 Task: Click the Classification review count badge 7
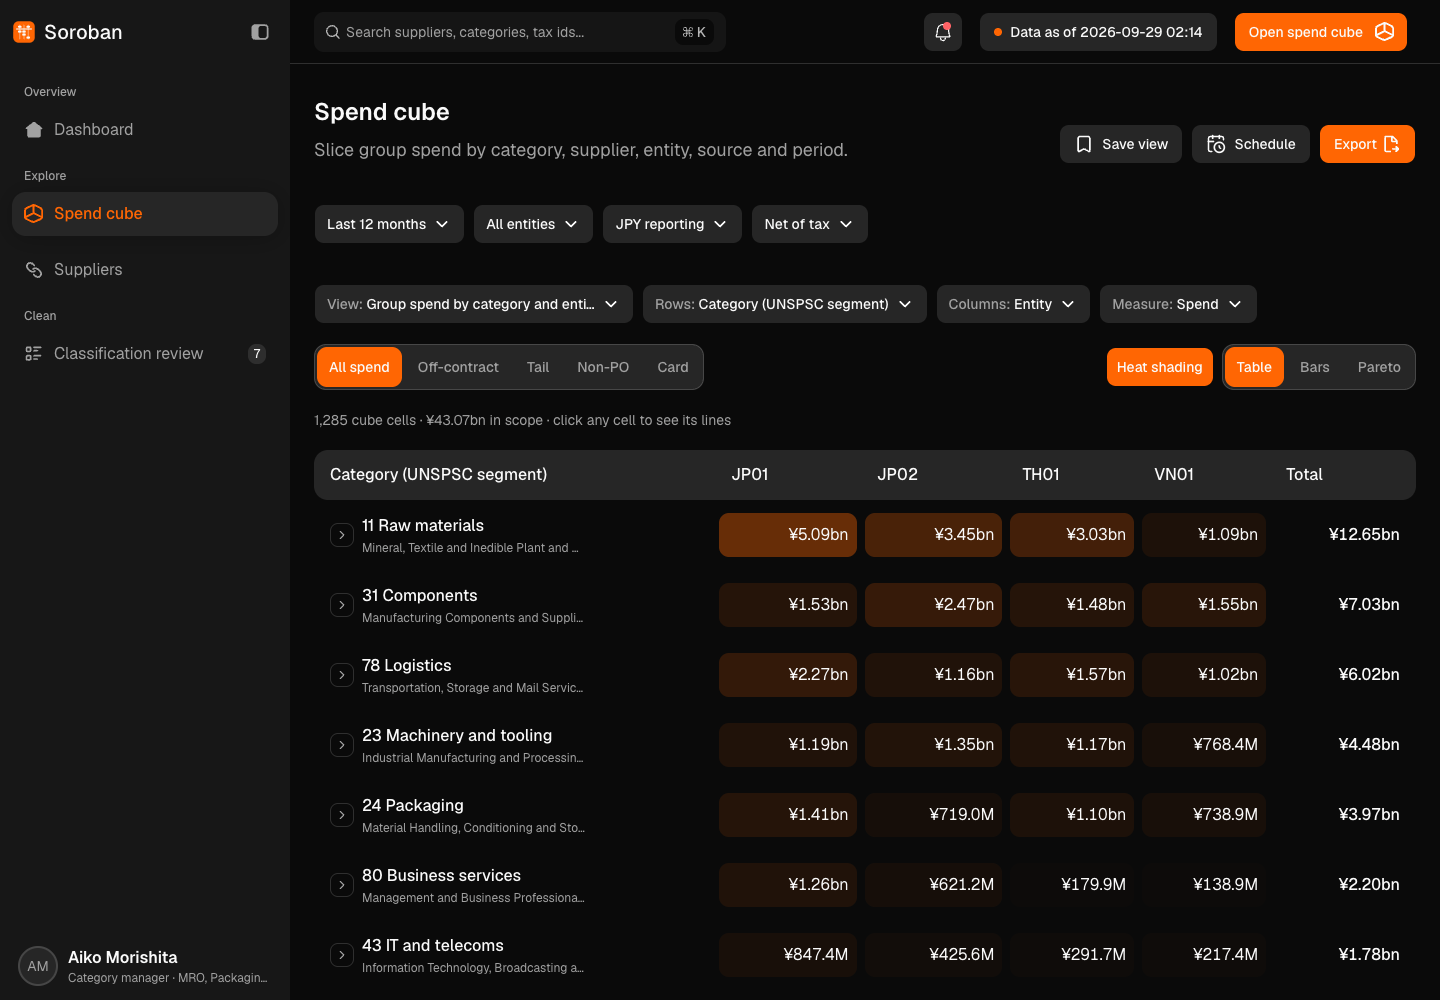tap(257, 354)
